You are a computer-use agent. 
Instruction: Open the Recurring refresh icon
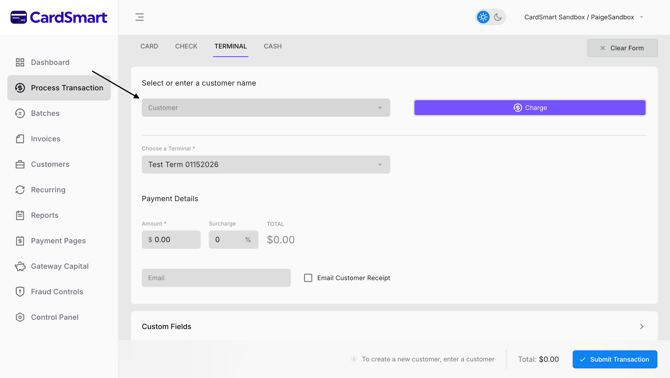[20, 190]
